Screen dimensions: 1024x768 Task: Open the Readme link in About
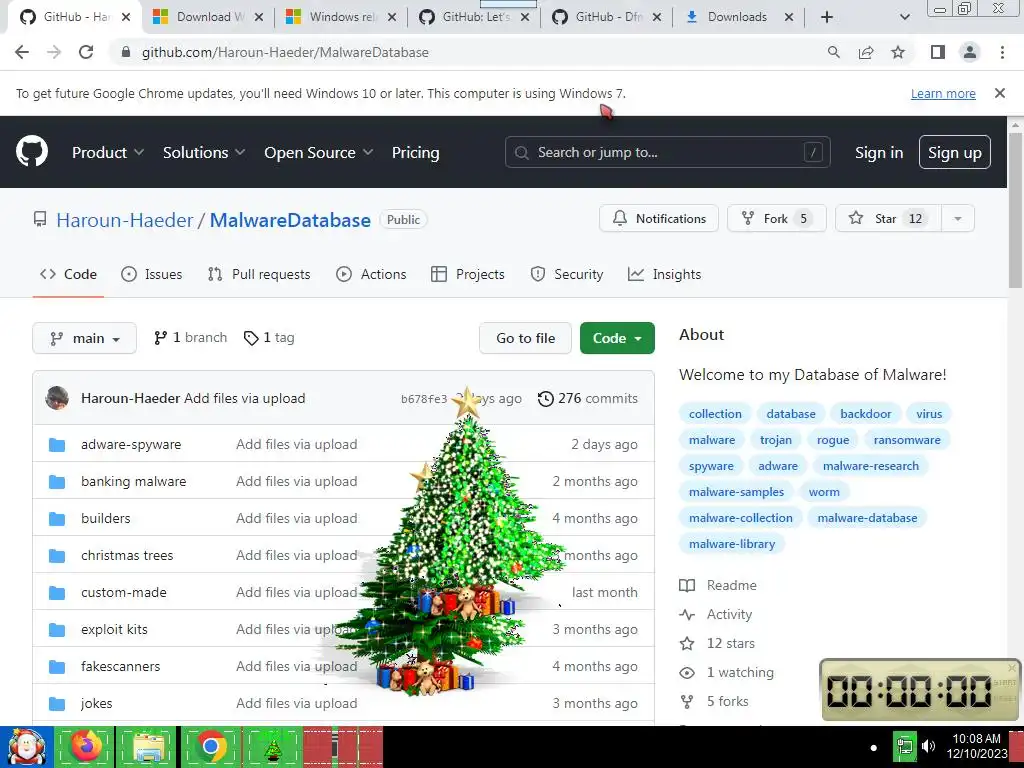pyautogui.click(x=718, y=585)
